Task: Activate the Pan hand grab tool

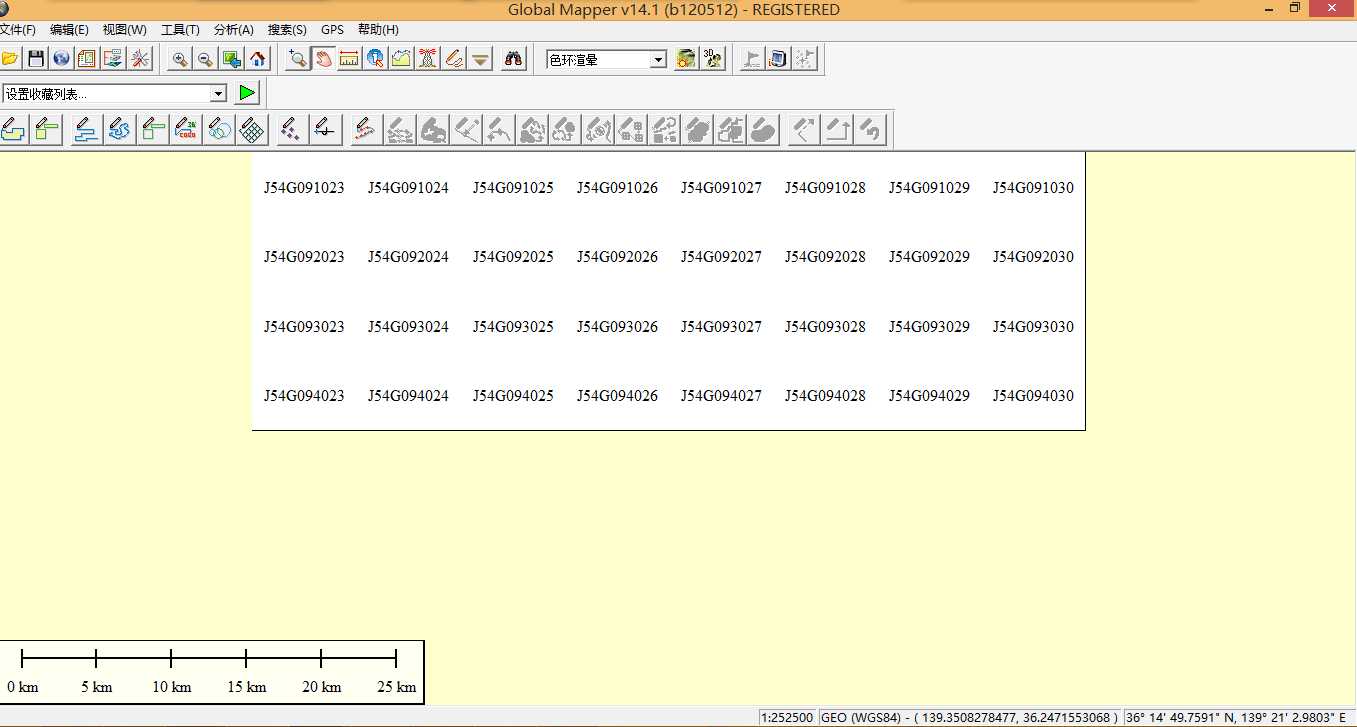Action: tap(323, 59)
